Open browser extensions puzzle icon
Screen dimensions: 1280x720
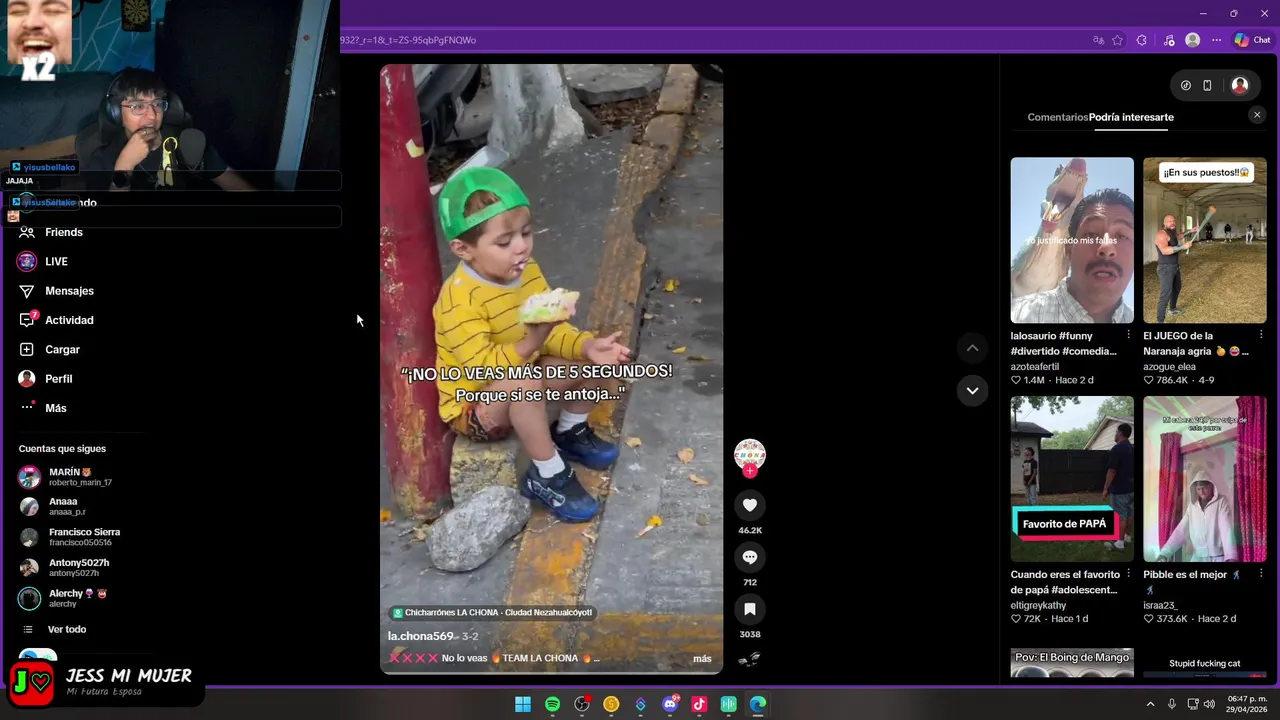1142,40
